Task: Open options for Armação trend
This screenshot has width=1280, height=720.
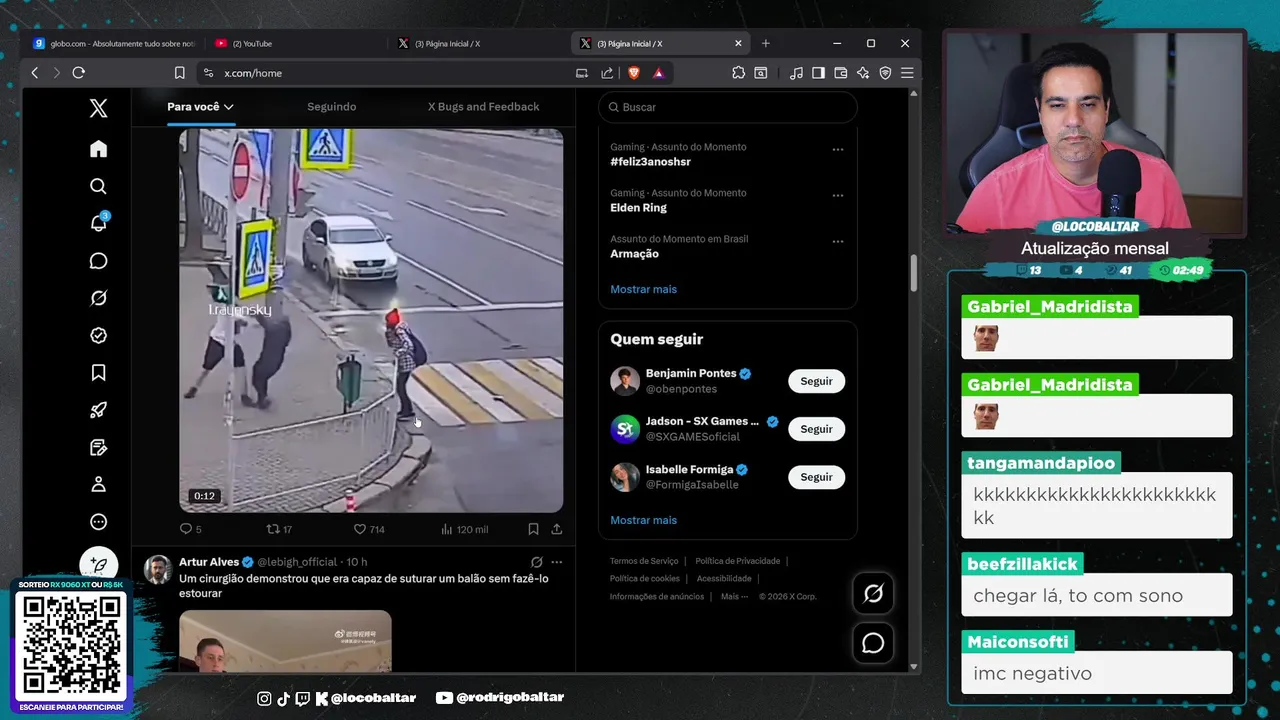Action: click(838, 242)
